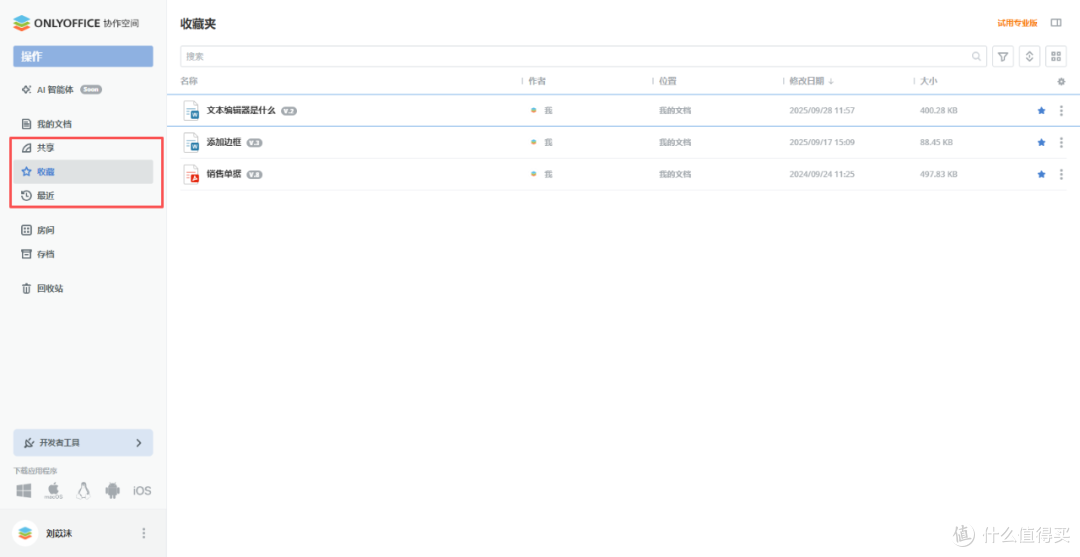Open the 存档 archive
The image size is (1080, 557).
tap(38, 254)
